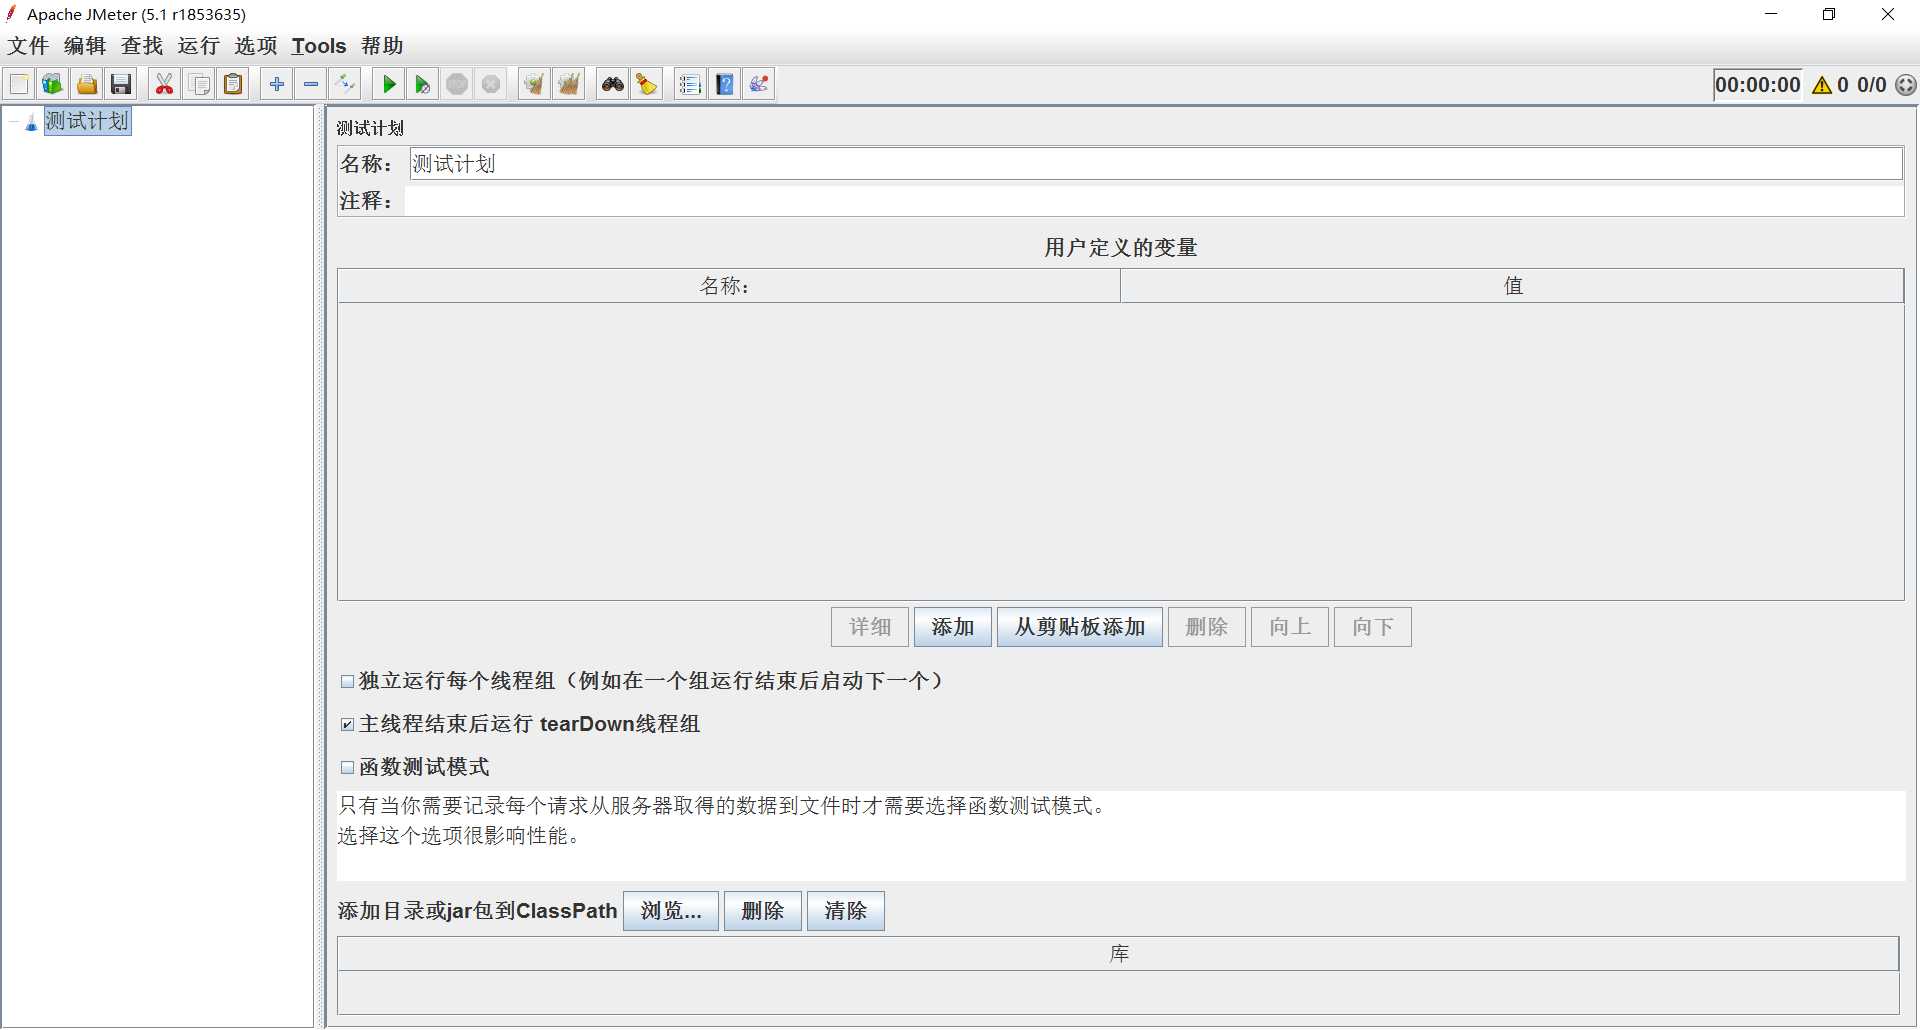Click the Paste clipboard icon
Viewport: 1920px width, 1030px height.
pyautogui.click(x=233, y=85)
